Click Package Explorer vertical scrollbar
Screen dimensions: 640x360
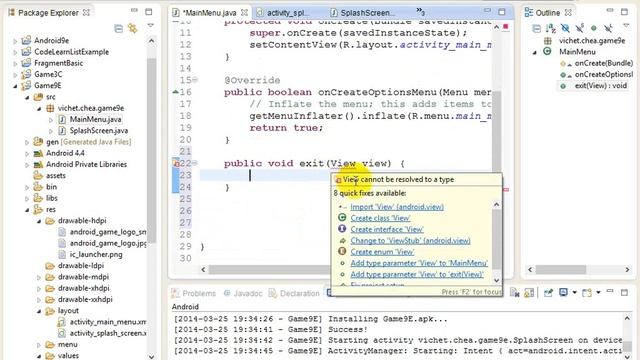point(151,151)
